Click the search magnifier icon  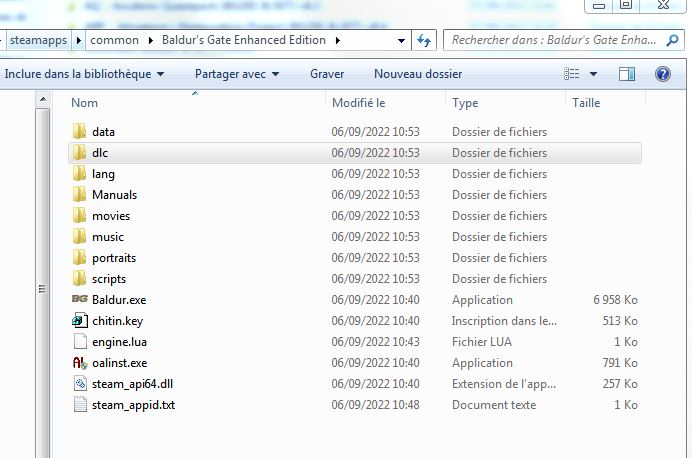pos(672,40)
